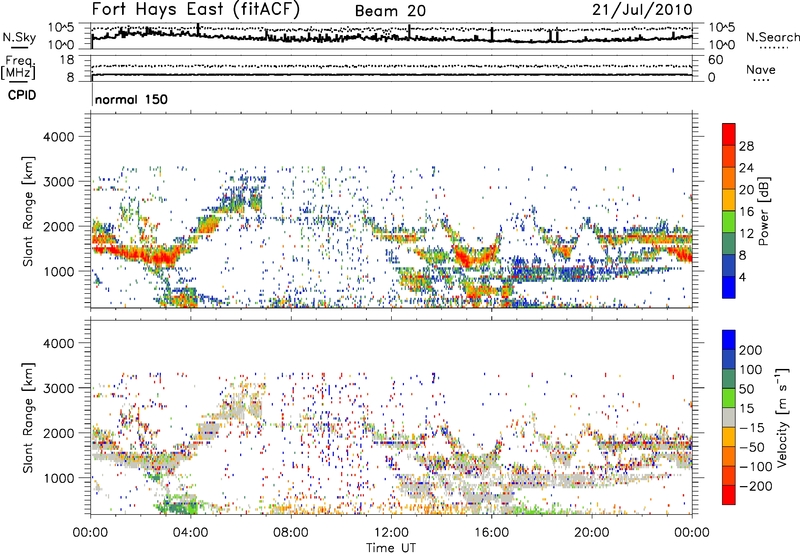
Task: Click the '20:00' time axis tick label
Action: click(x=592, y=533)
